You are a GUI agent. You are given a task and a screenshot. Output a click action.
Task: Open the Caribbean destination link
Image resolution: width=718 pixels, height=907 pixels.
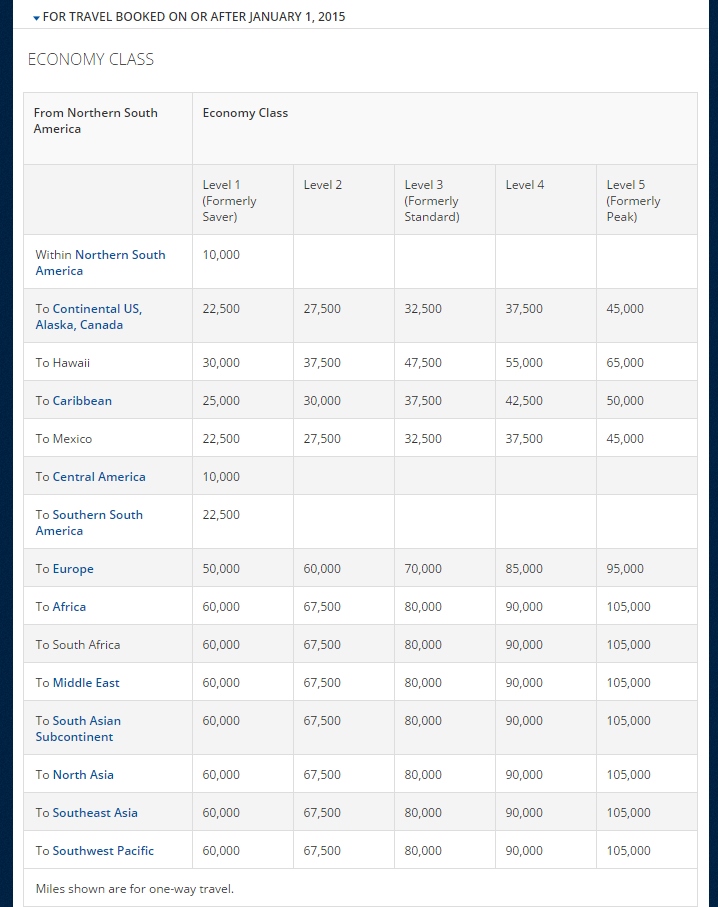tap(82, 400)
